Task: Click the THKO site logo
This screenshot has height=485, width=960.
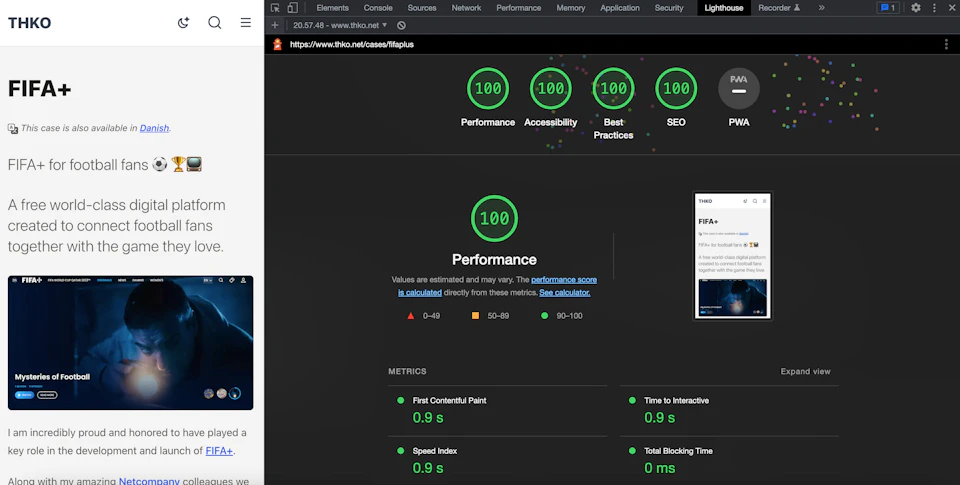Action: pyautogui.click(x=29, y=23)
